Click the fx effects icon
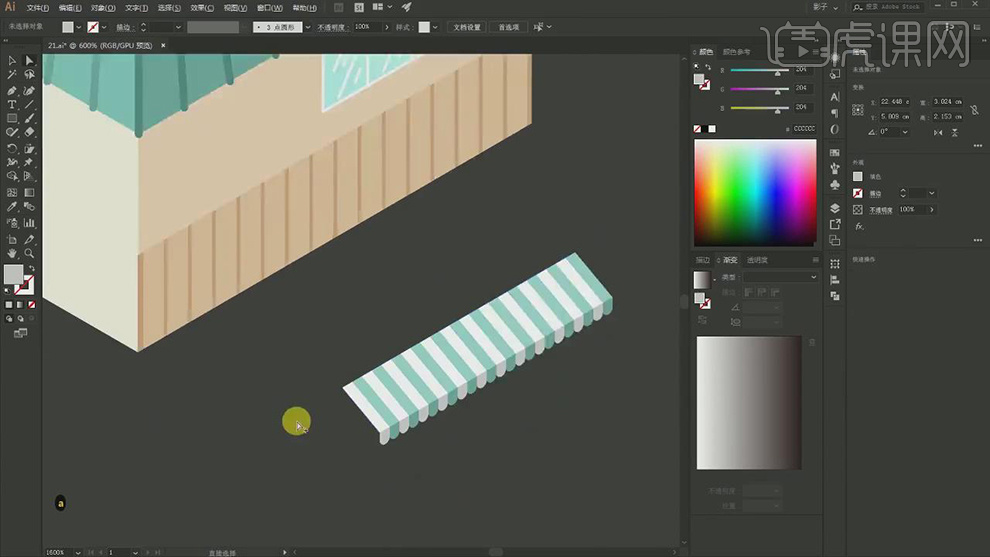This screenshot has height=557, width=990. [x=858, y=227]
